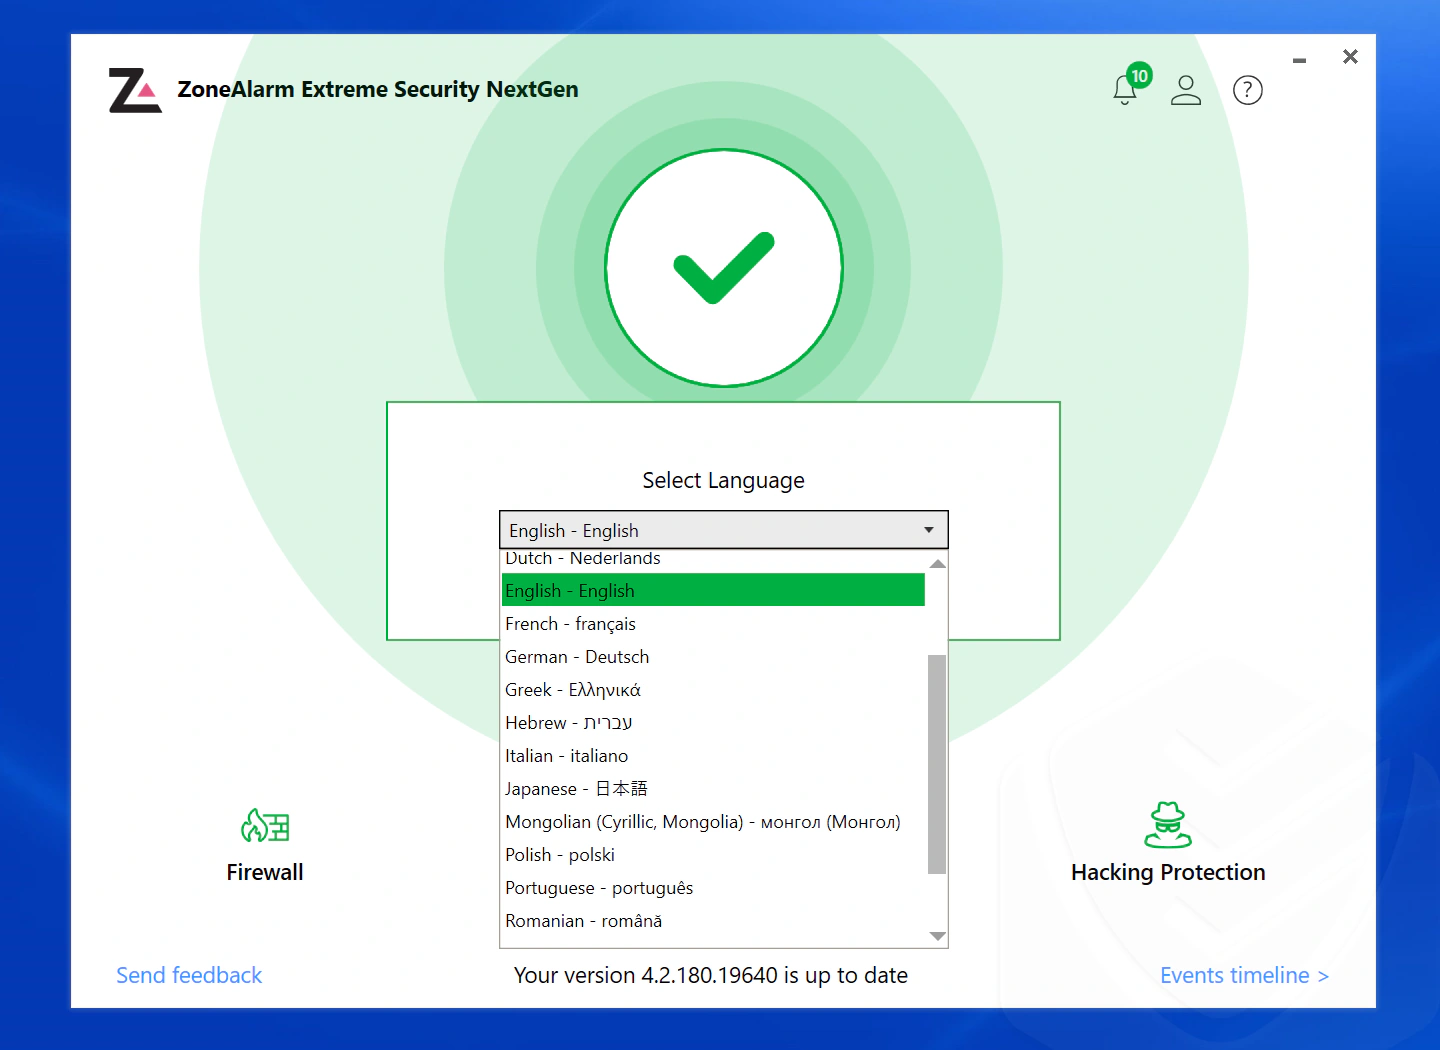
Task: Open the Send feedback link
Action: (x=189, y=975)
